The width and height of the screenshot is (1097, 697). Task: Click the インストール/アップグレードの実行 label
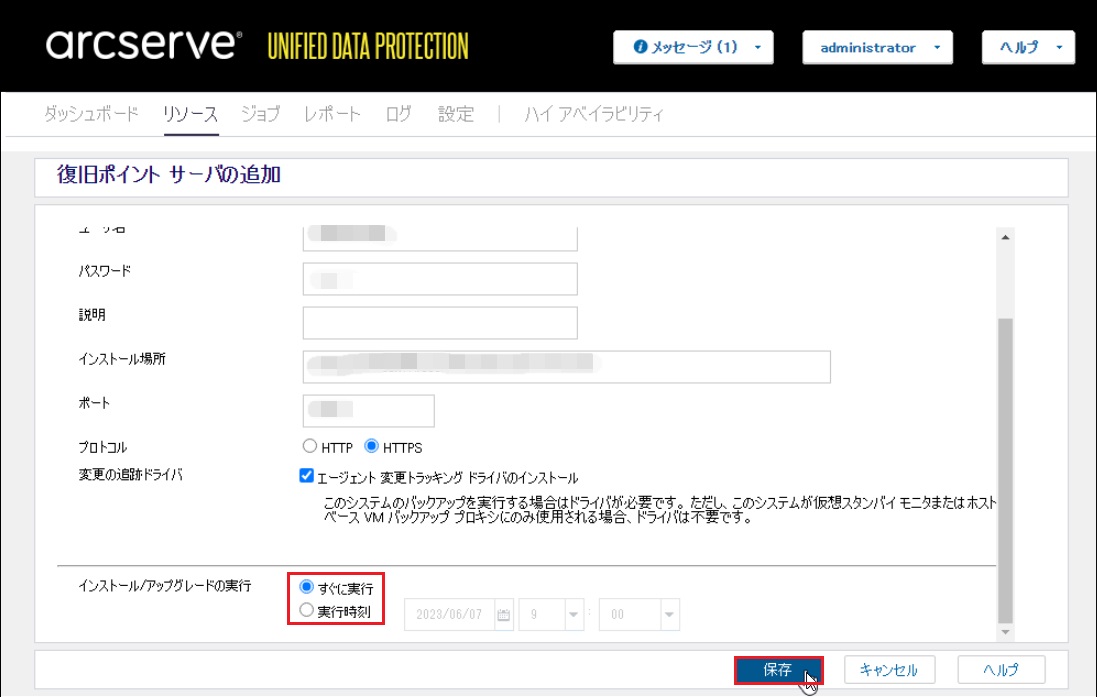point(164,586)
